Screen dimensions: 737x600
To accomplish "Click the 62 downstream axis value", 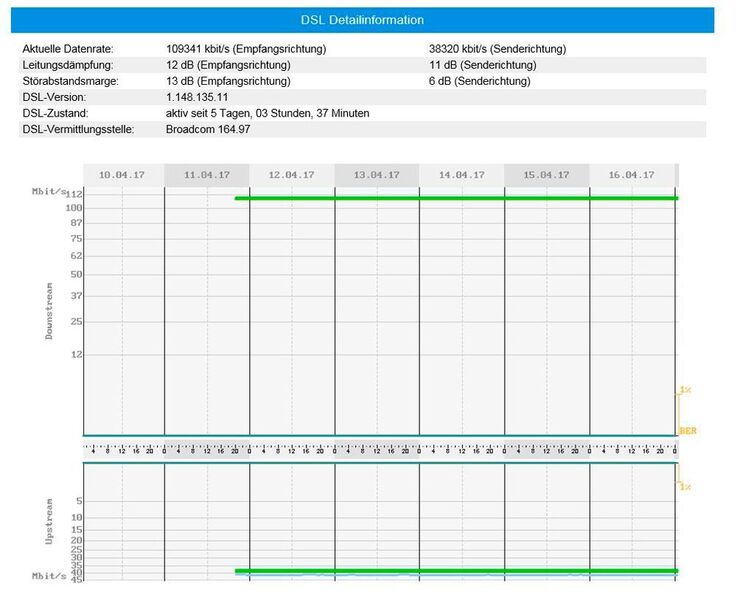I will [x=77, y=256].
